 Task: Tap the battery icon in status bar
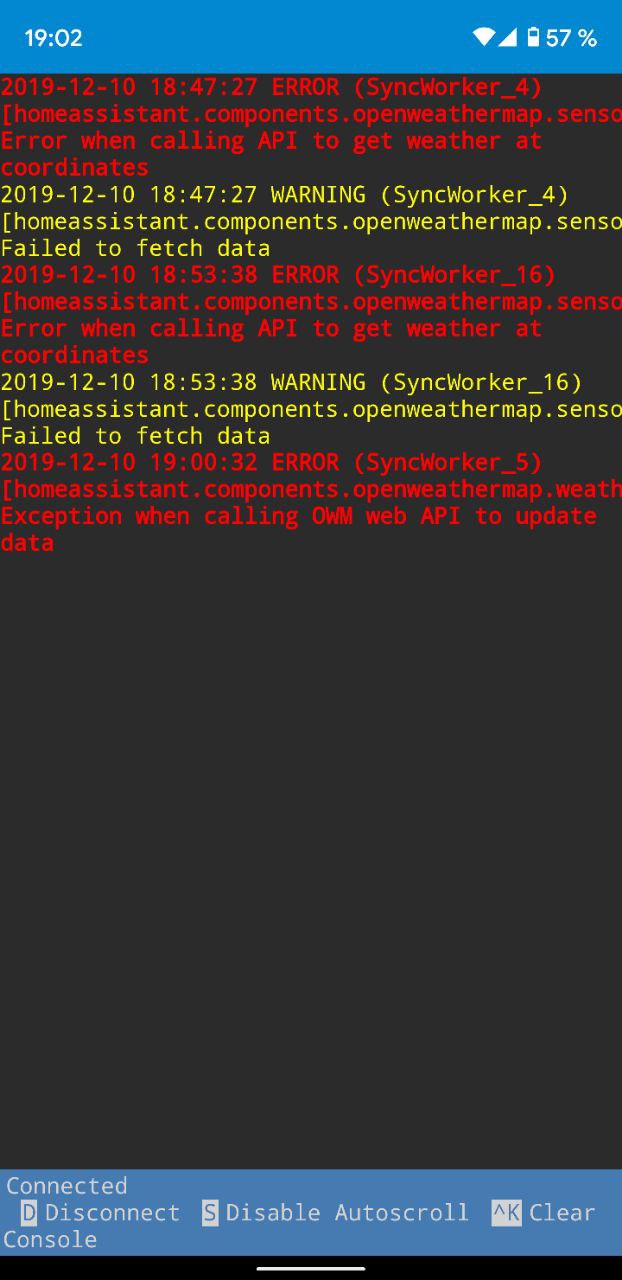click(x=533, y=37)
